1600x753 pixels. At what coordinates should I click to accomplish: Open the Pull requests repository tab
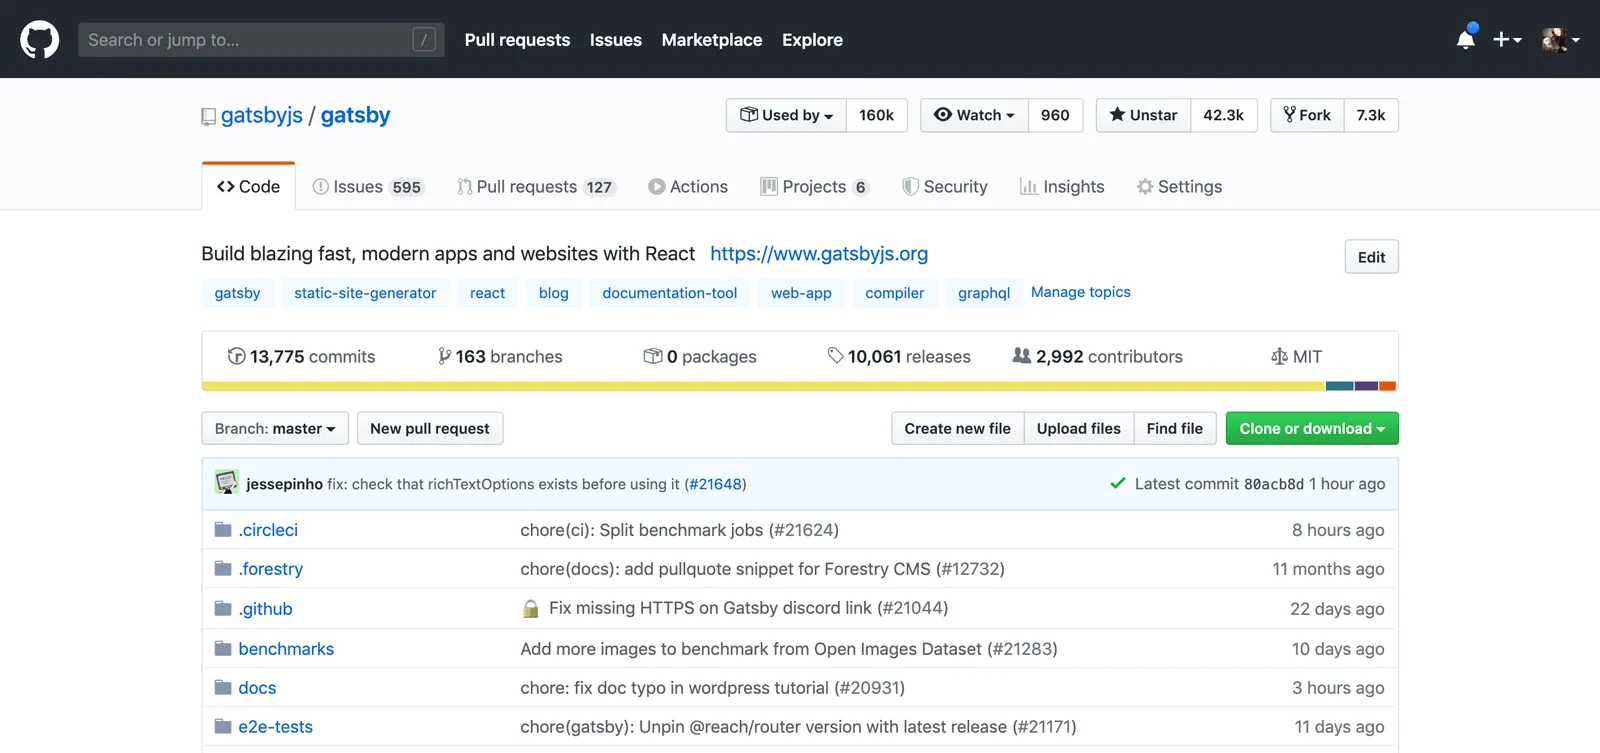[x=536, y=187]
